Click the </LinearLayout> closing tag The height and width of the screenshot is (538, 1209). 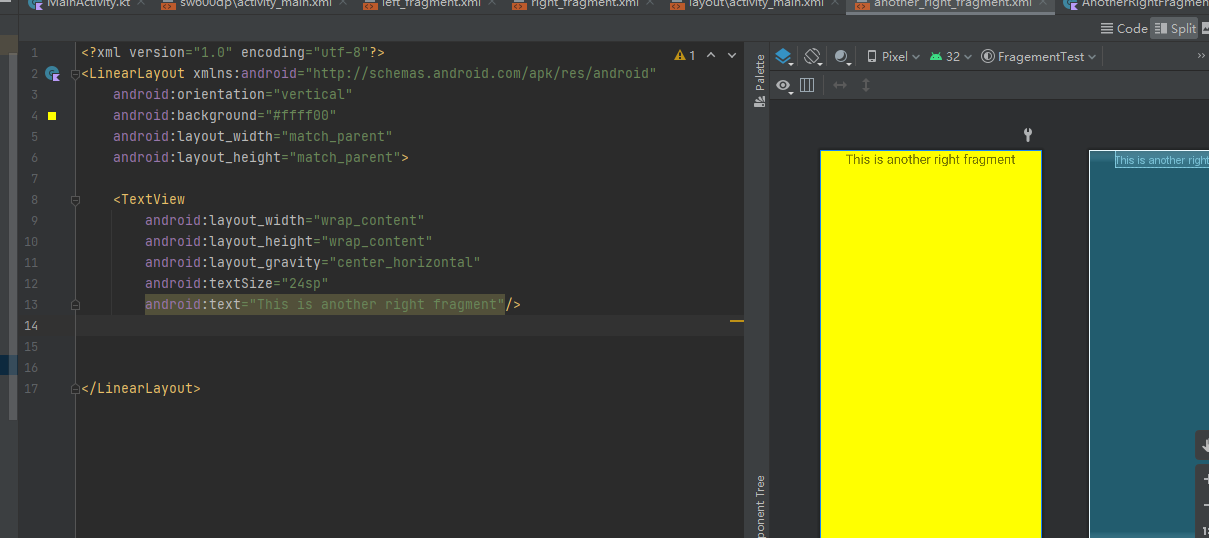coord(141,388)
